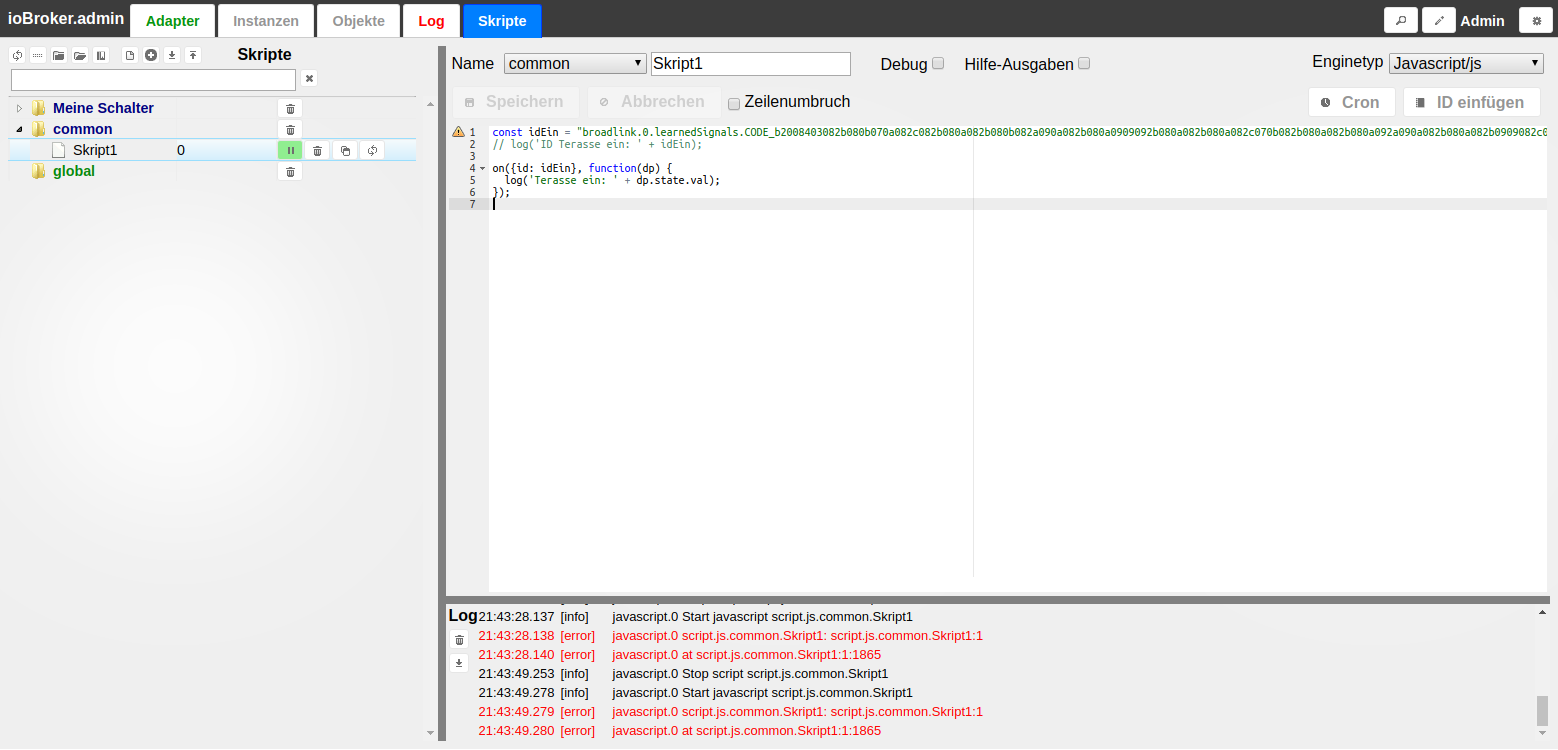Image resolution: width=1558 pixels, height=750 pixels.
Task: Copy Skript1 using the duplicate icon
Action: point(345,150)
